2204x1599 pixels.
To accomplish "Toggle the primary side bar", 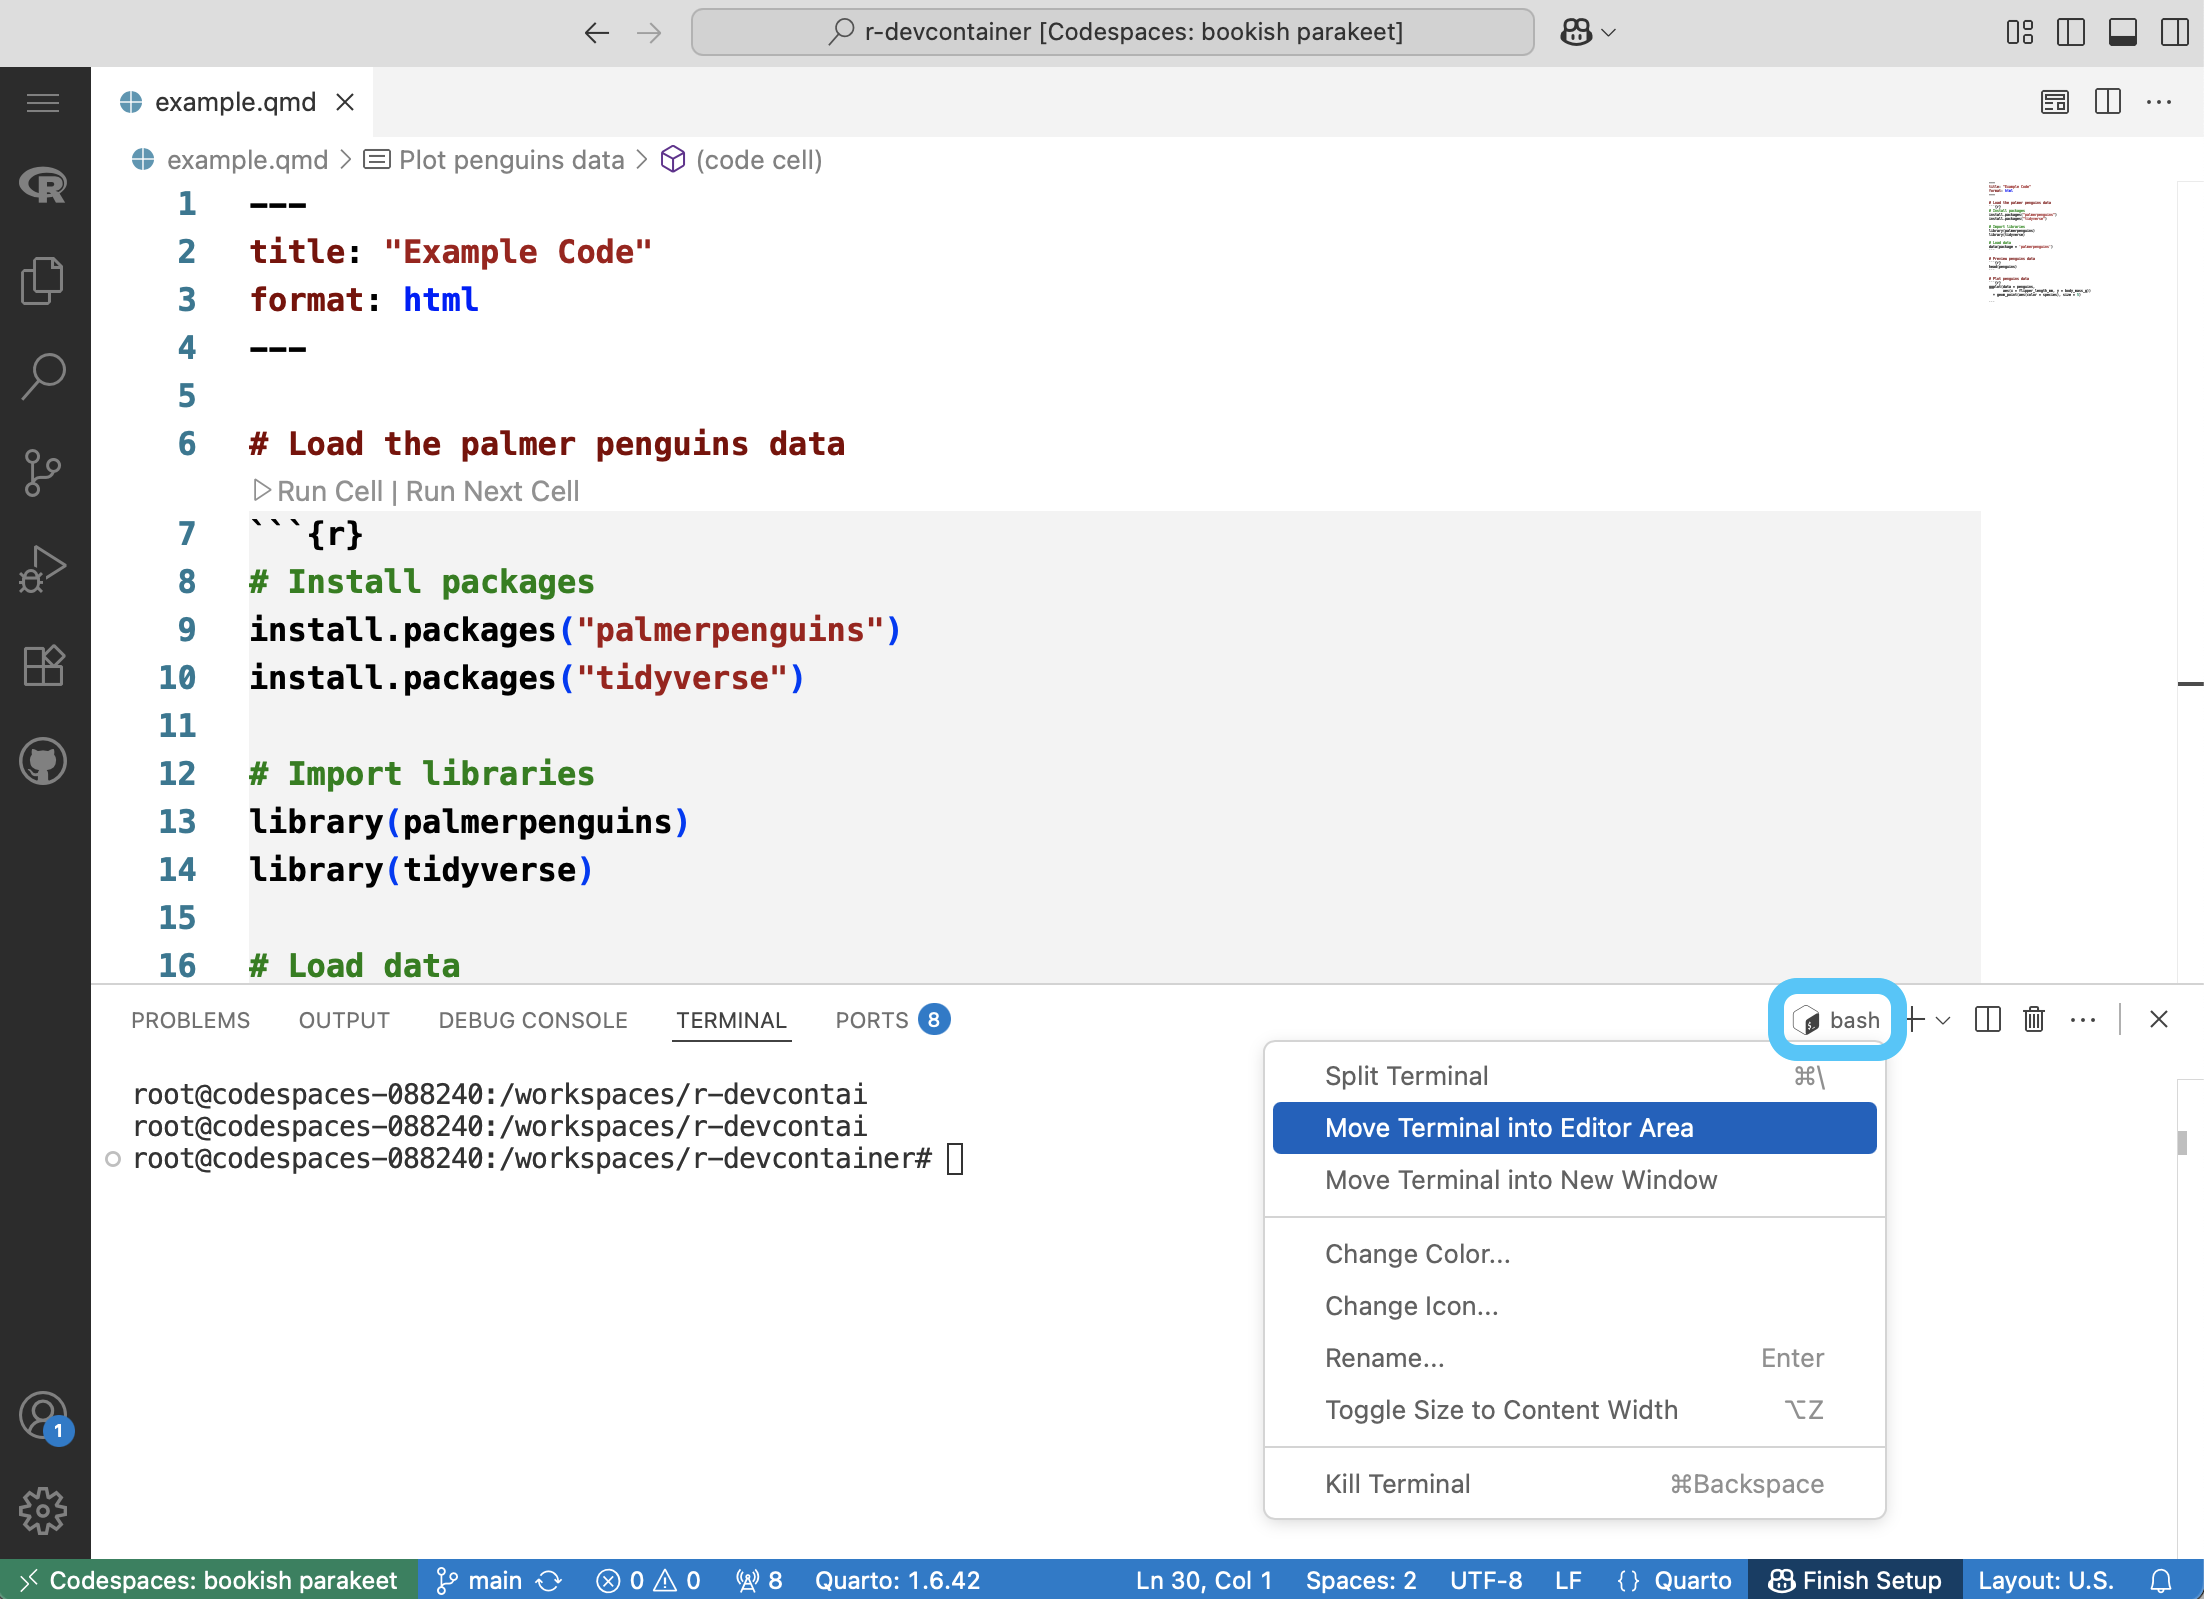I will (x=2071, y=32).
